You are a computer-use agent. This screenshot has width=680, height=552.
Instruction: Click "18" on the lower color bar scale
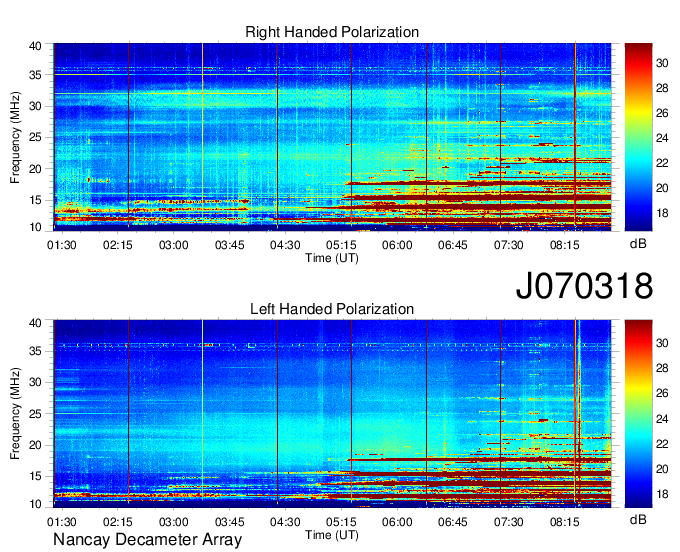[x=662, y=494]
